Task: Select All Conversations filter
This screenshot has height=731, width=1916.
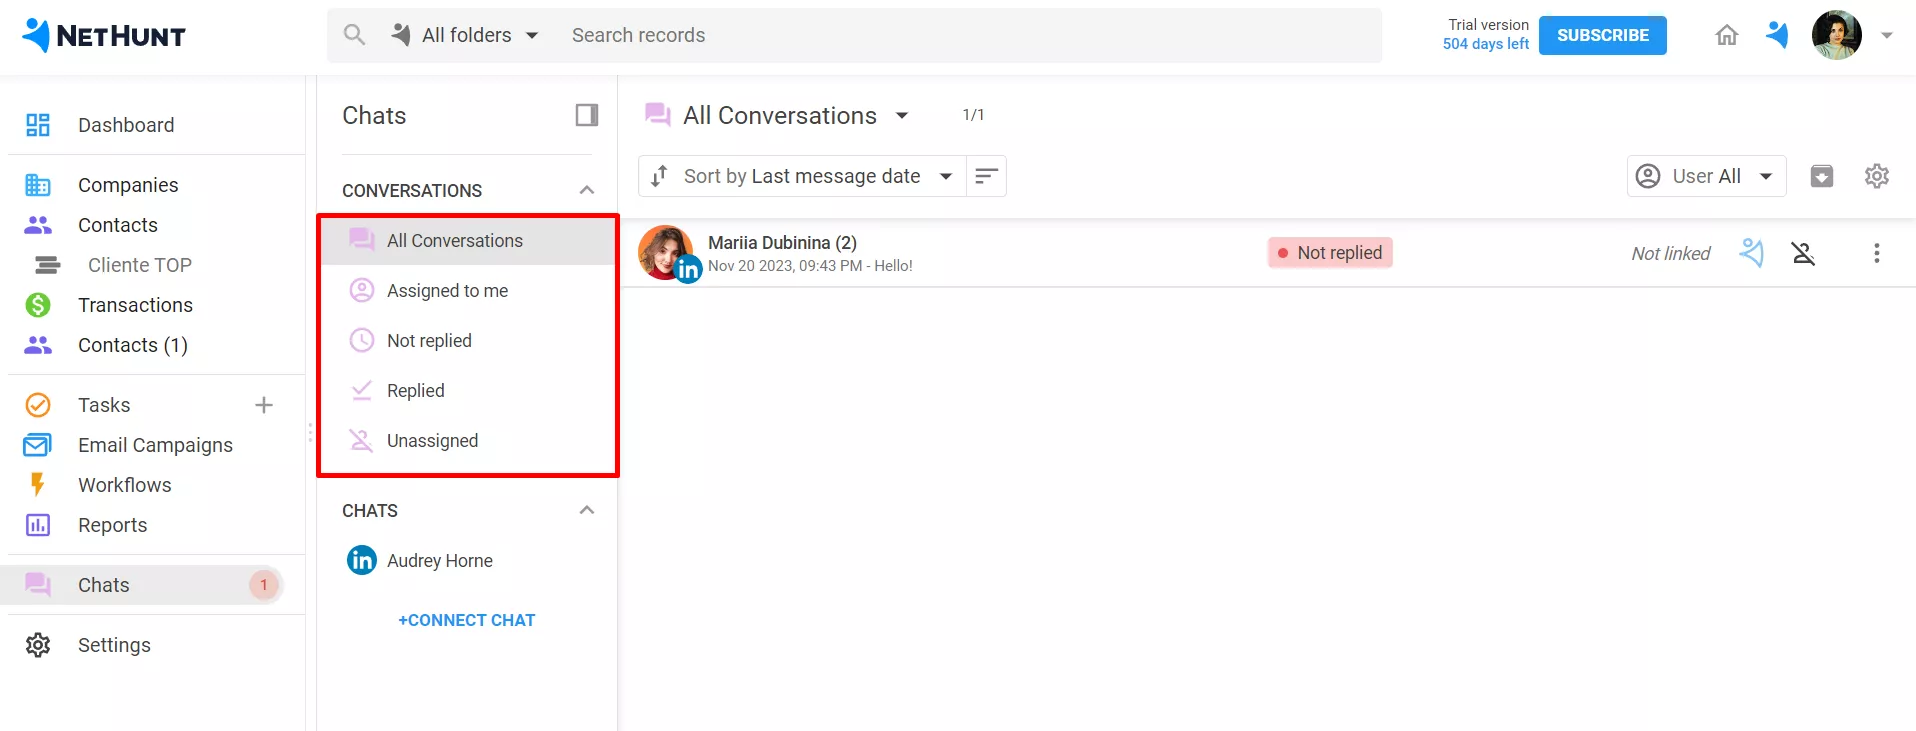Action: coord(467,241)
